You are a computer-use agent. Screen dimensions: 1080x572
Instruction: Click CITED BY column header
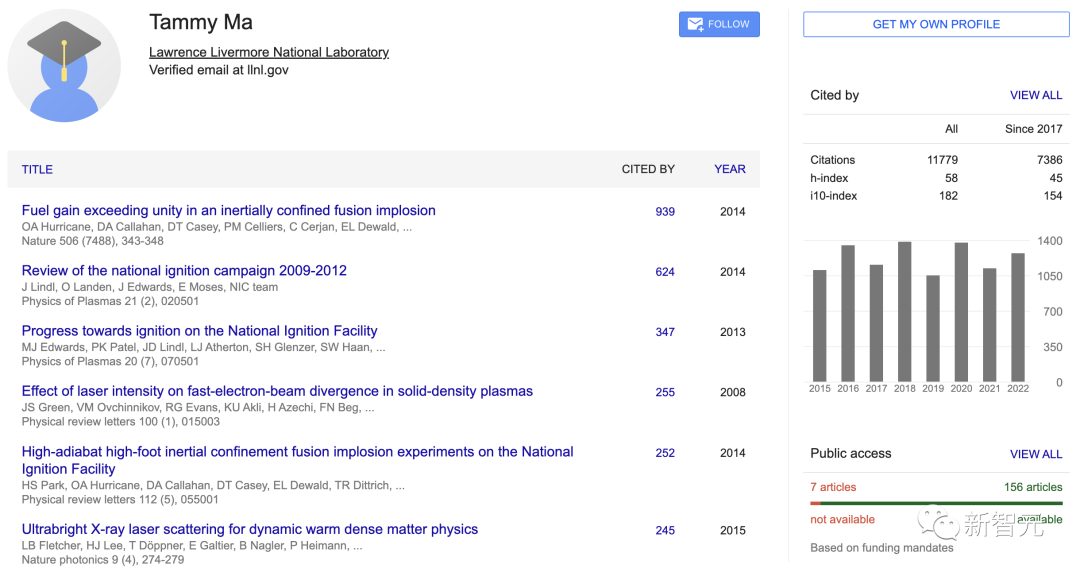click(x=648, y=170)
